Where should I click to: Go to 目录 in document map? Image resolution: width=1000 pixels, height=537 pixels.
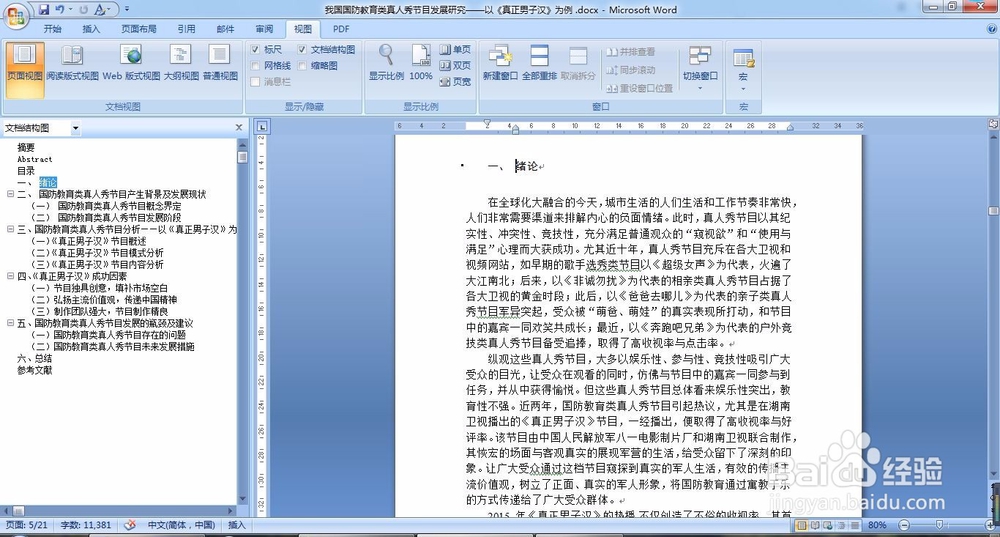[26, 171]
